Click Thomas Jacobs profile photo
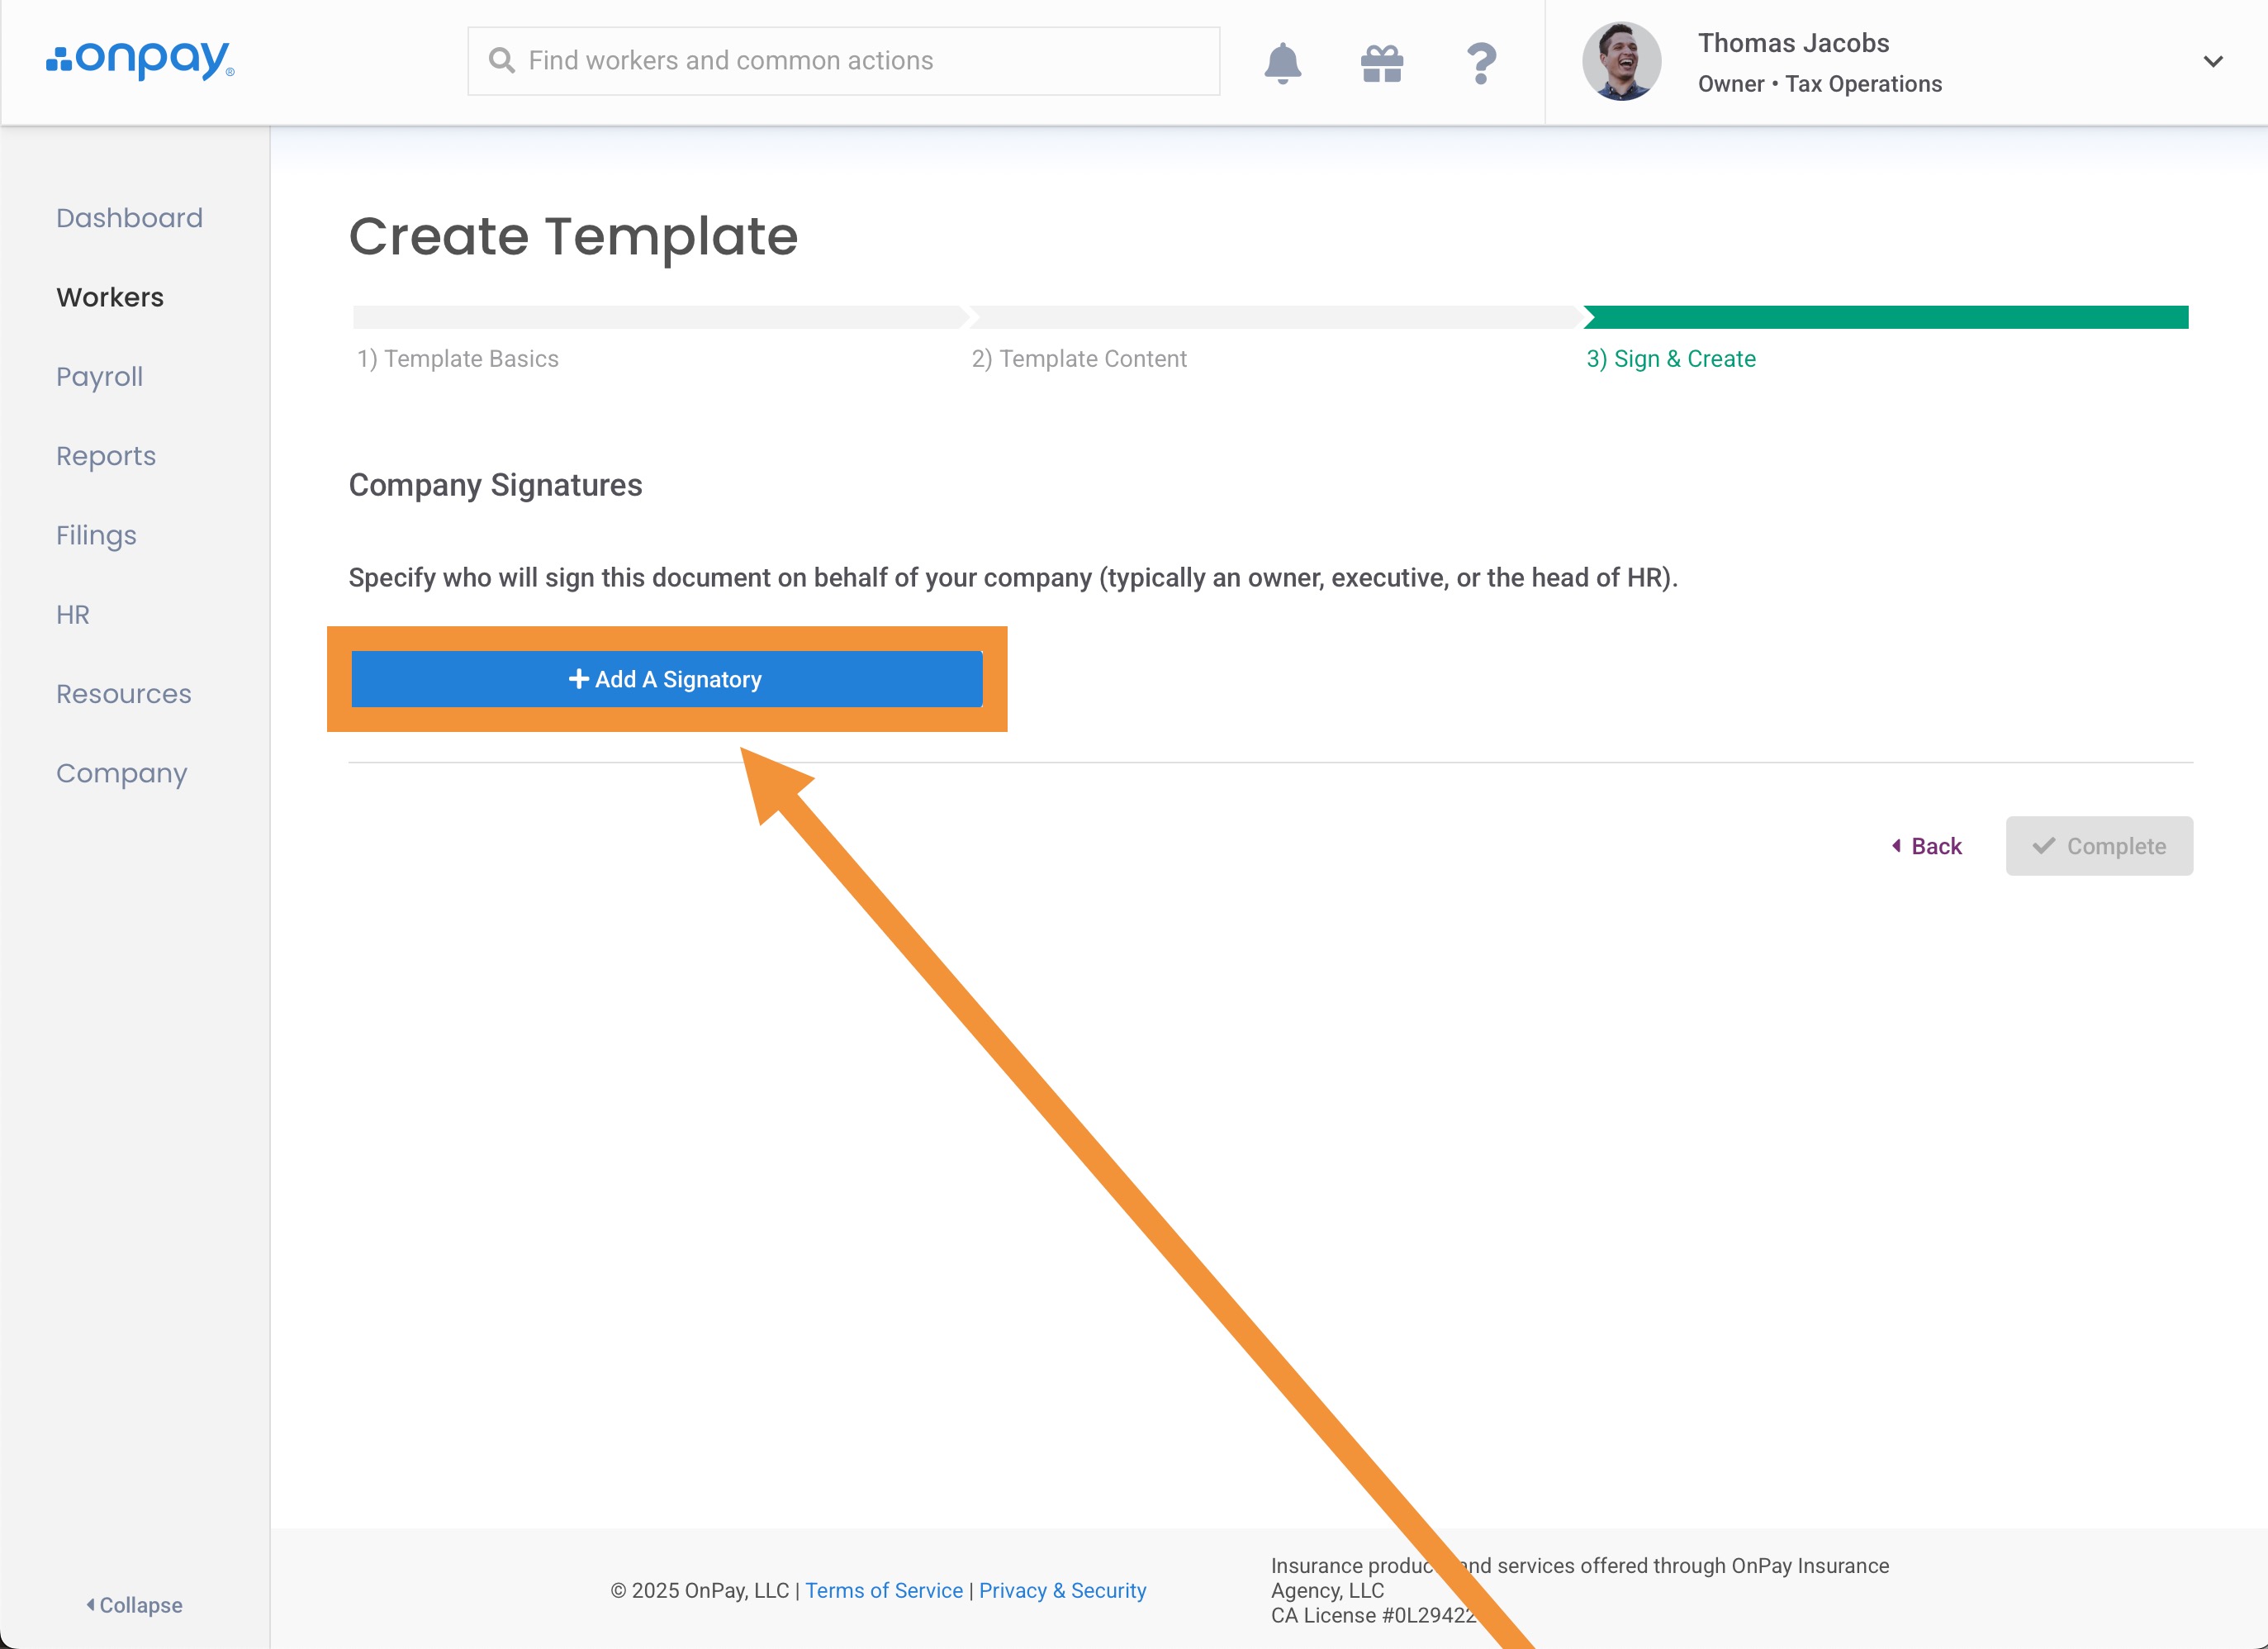 pos(1621,62)
